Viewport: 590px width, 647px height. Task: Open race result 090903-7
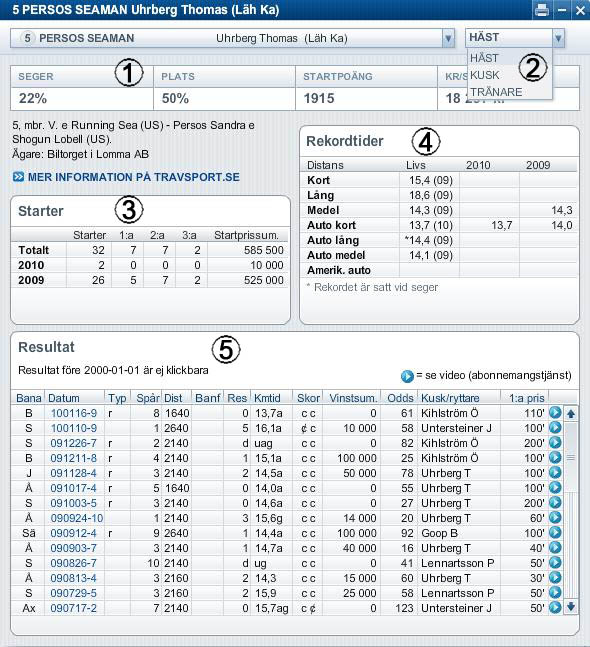click(x=73, y=548)
